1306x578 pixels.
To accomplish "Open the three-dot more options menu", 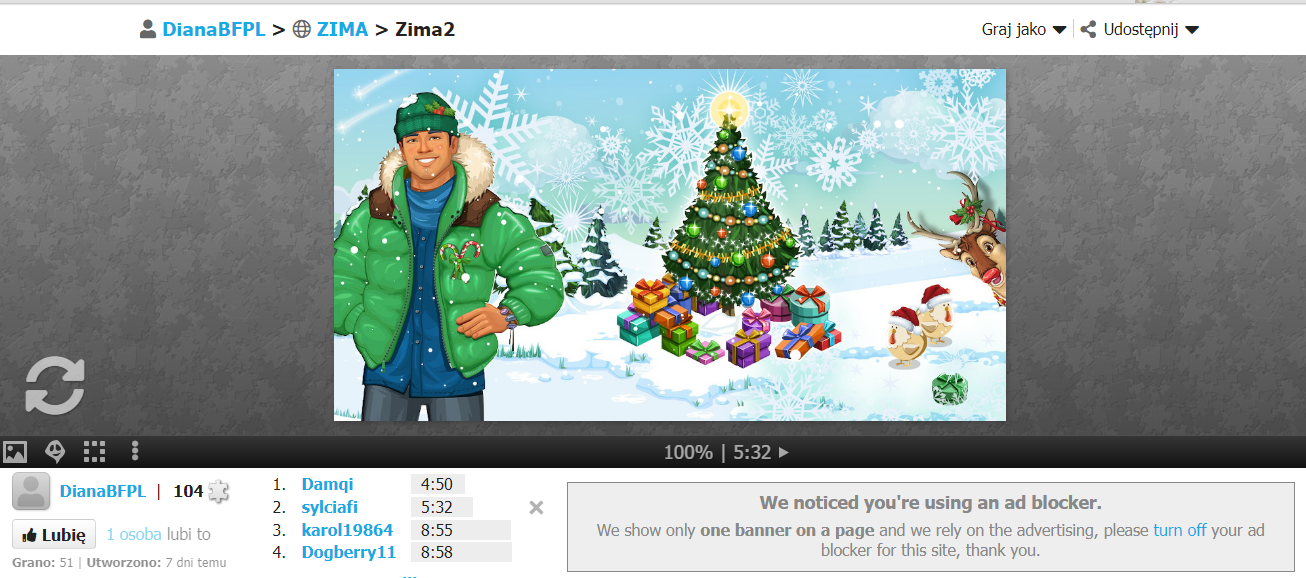I will (134, 452).
